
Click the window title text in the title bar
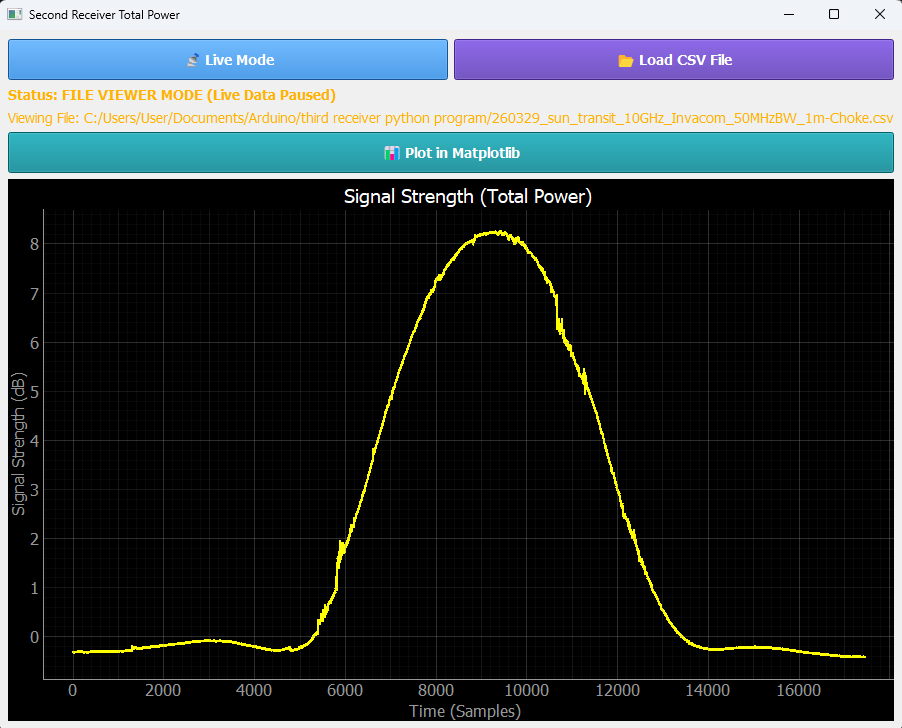point(104,15)
